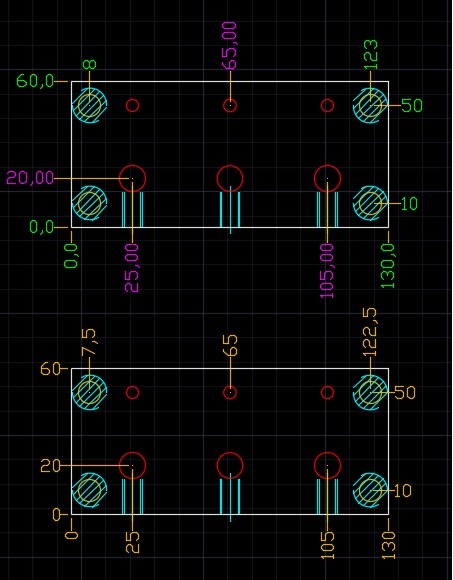Select the orange 65 dimension label
The image size is (453, 580).
tap(230, 346)
